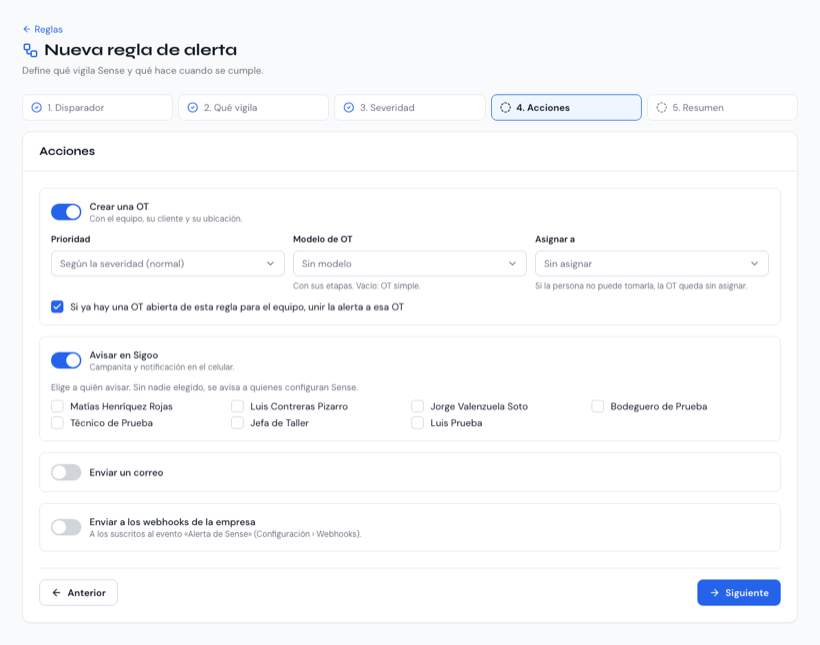Image resolution: width=820 pixels, height=645 pixels.
Task: Click the checkmark icon on Severidad step
Action: pyautogui.click(x=349, y=108)
